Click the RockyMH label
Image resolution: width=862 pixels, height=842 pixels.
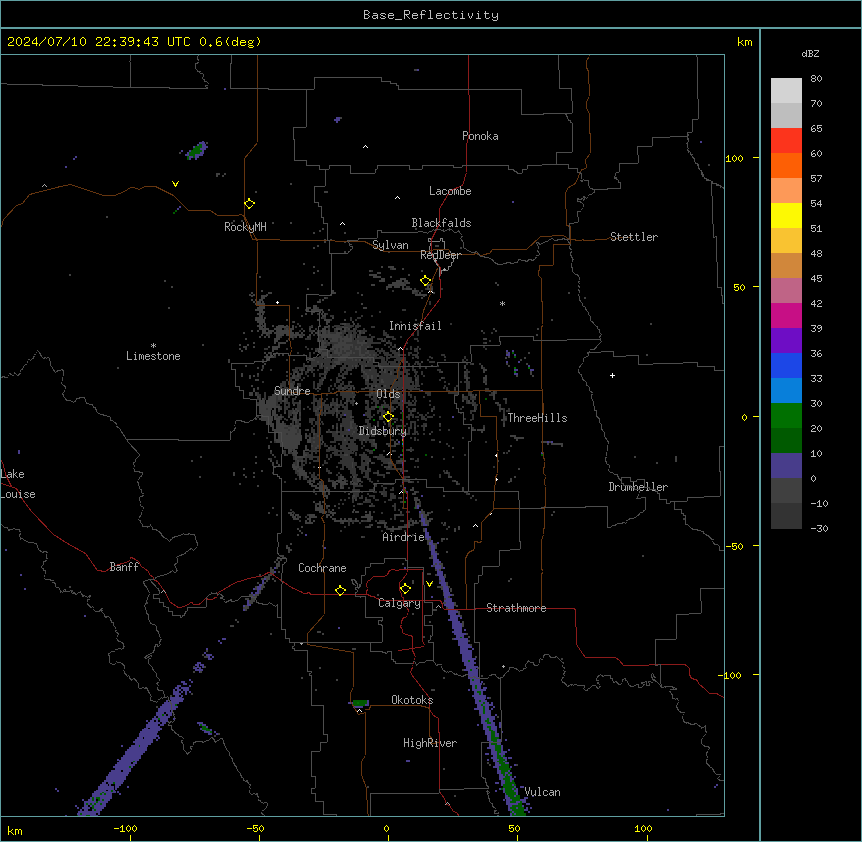click(245, 227)
